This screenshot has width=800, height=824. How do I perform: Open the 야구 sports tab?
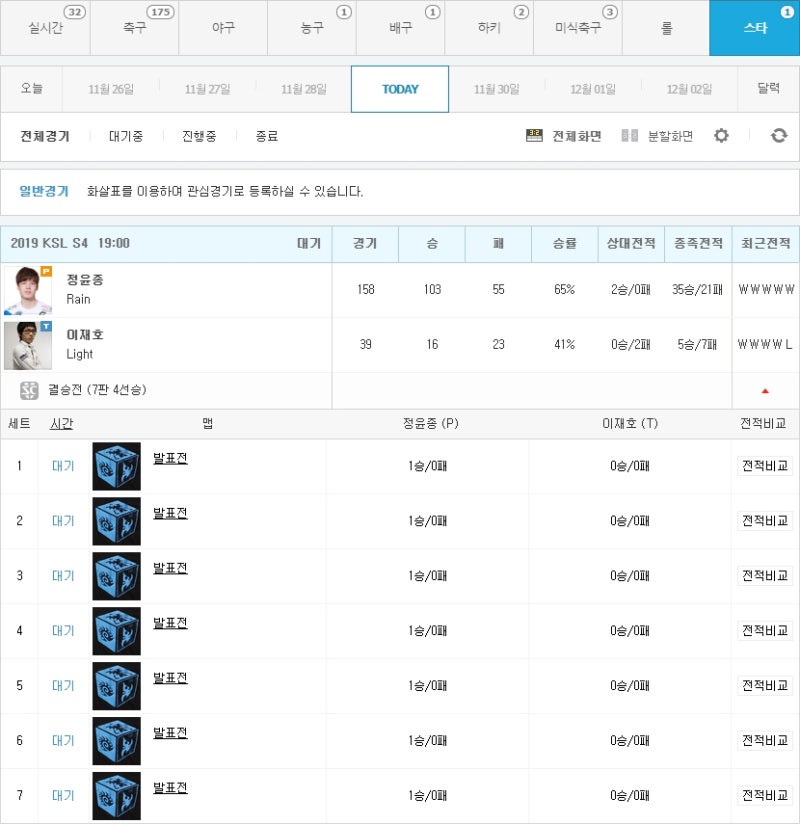pyautogui.click(x=223, y=28)
